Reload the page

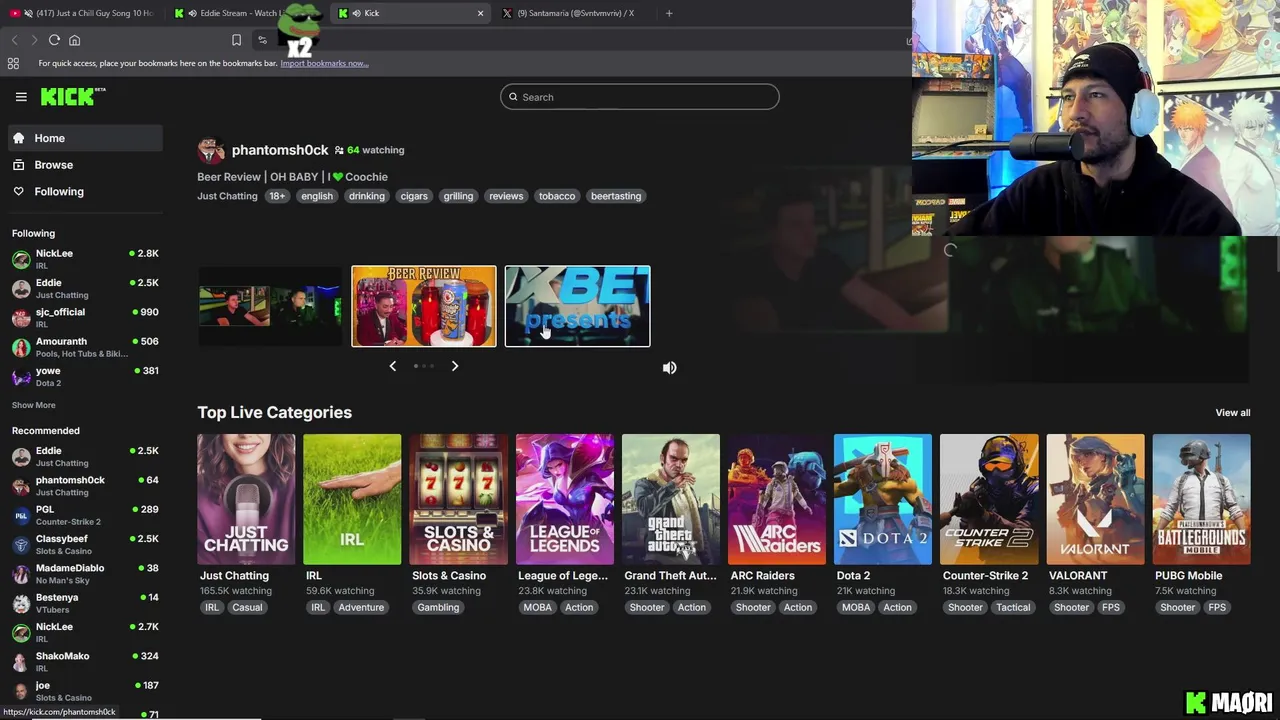click(54, 40)
